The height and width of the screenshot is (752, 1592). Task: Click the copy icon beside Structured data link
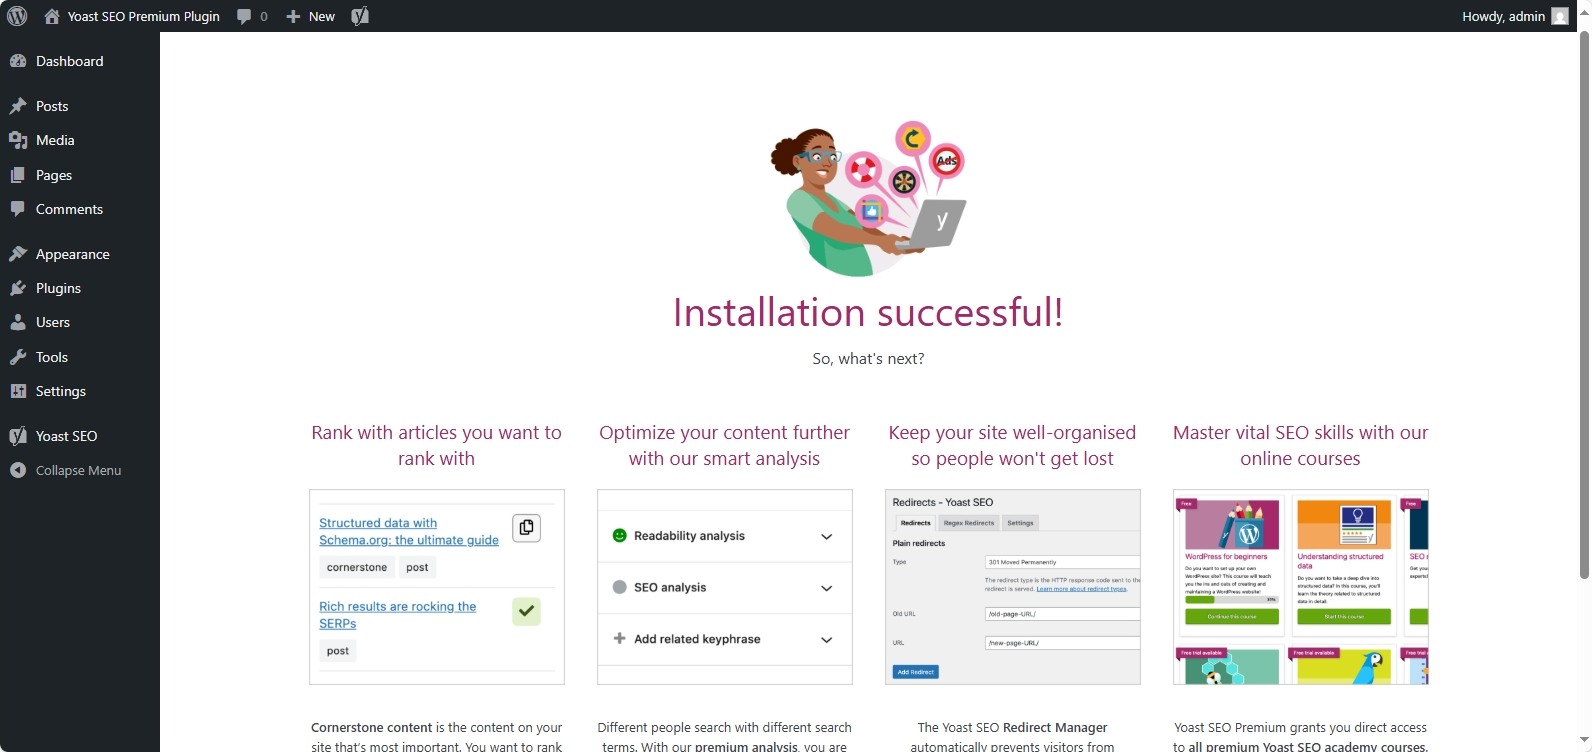coord(526,528)
